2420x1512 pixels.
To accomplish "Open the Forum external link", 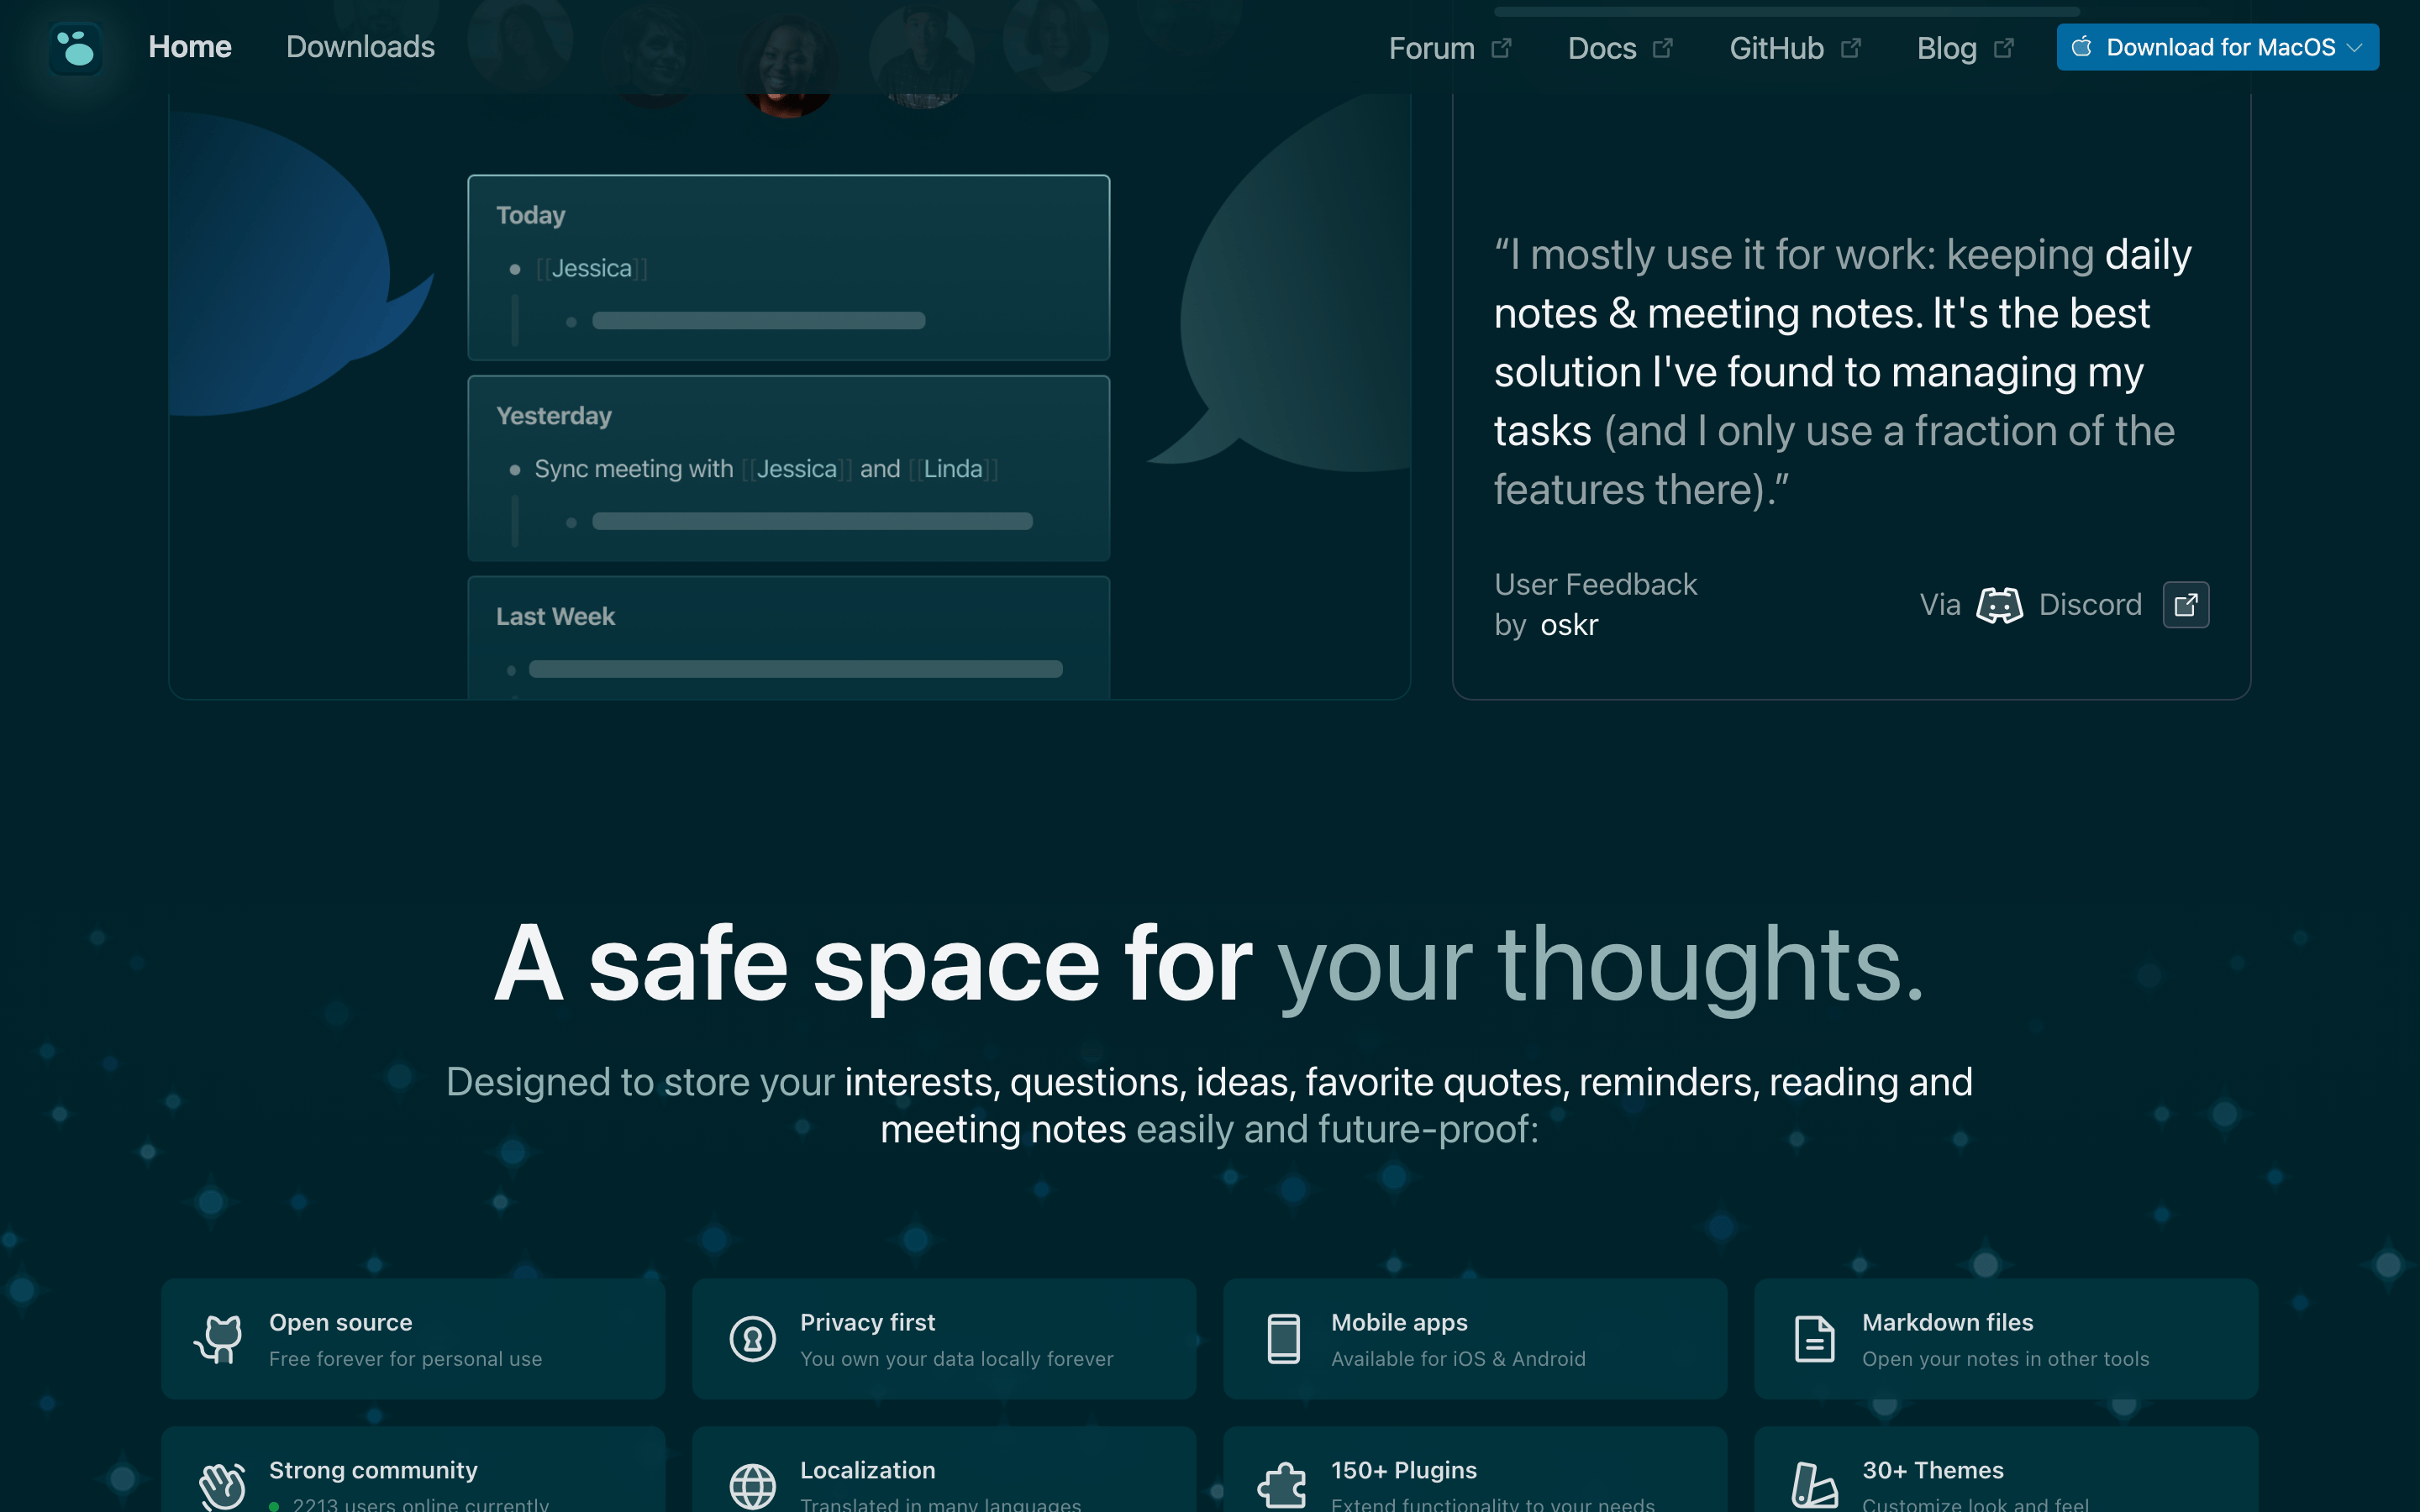I will coord(1449,48).
